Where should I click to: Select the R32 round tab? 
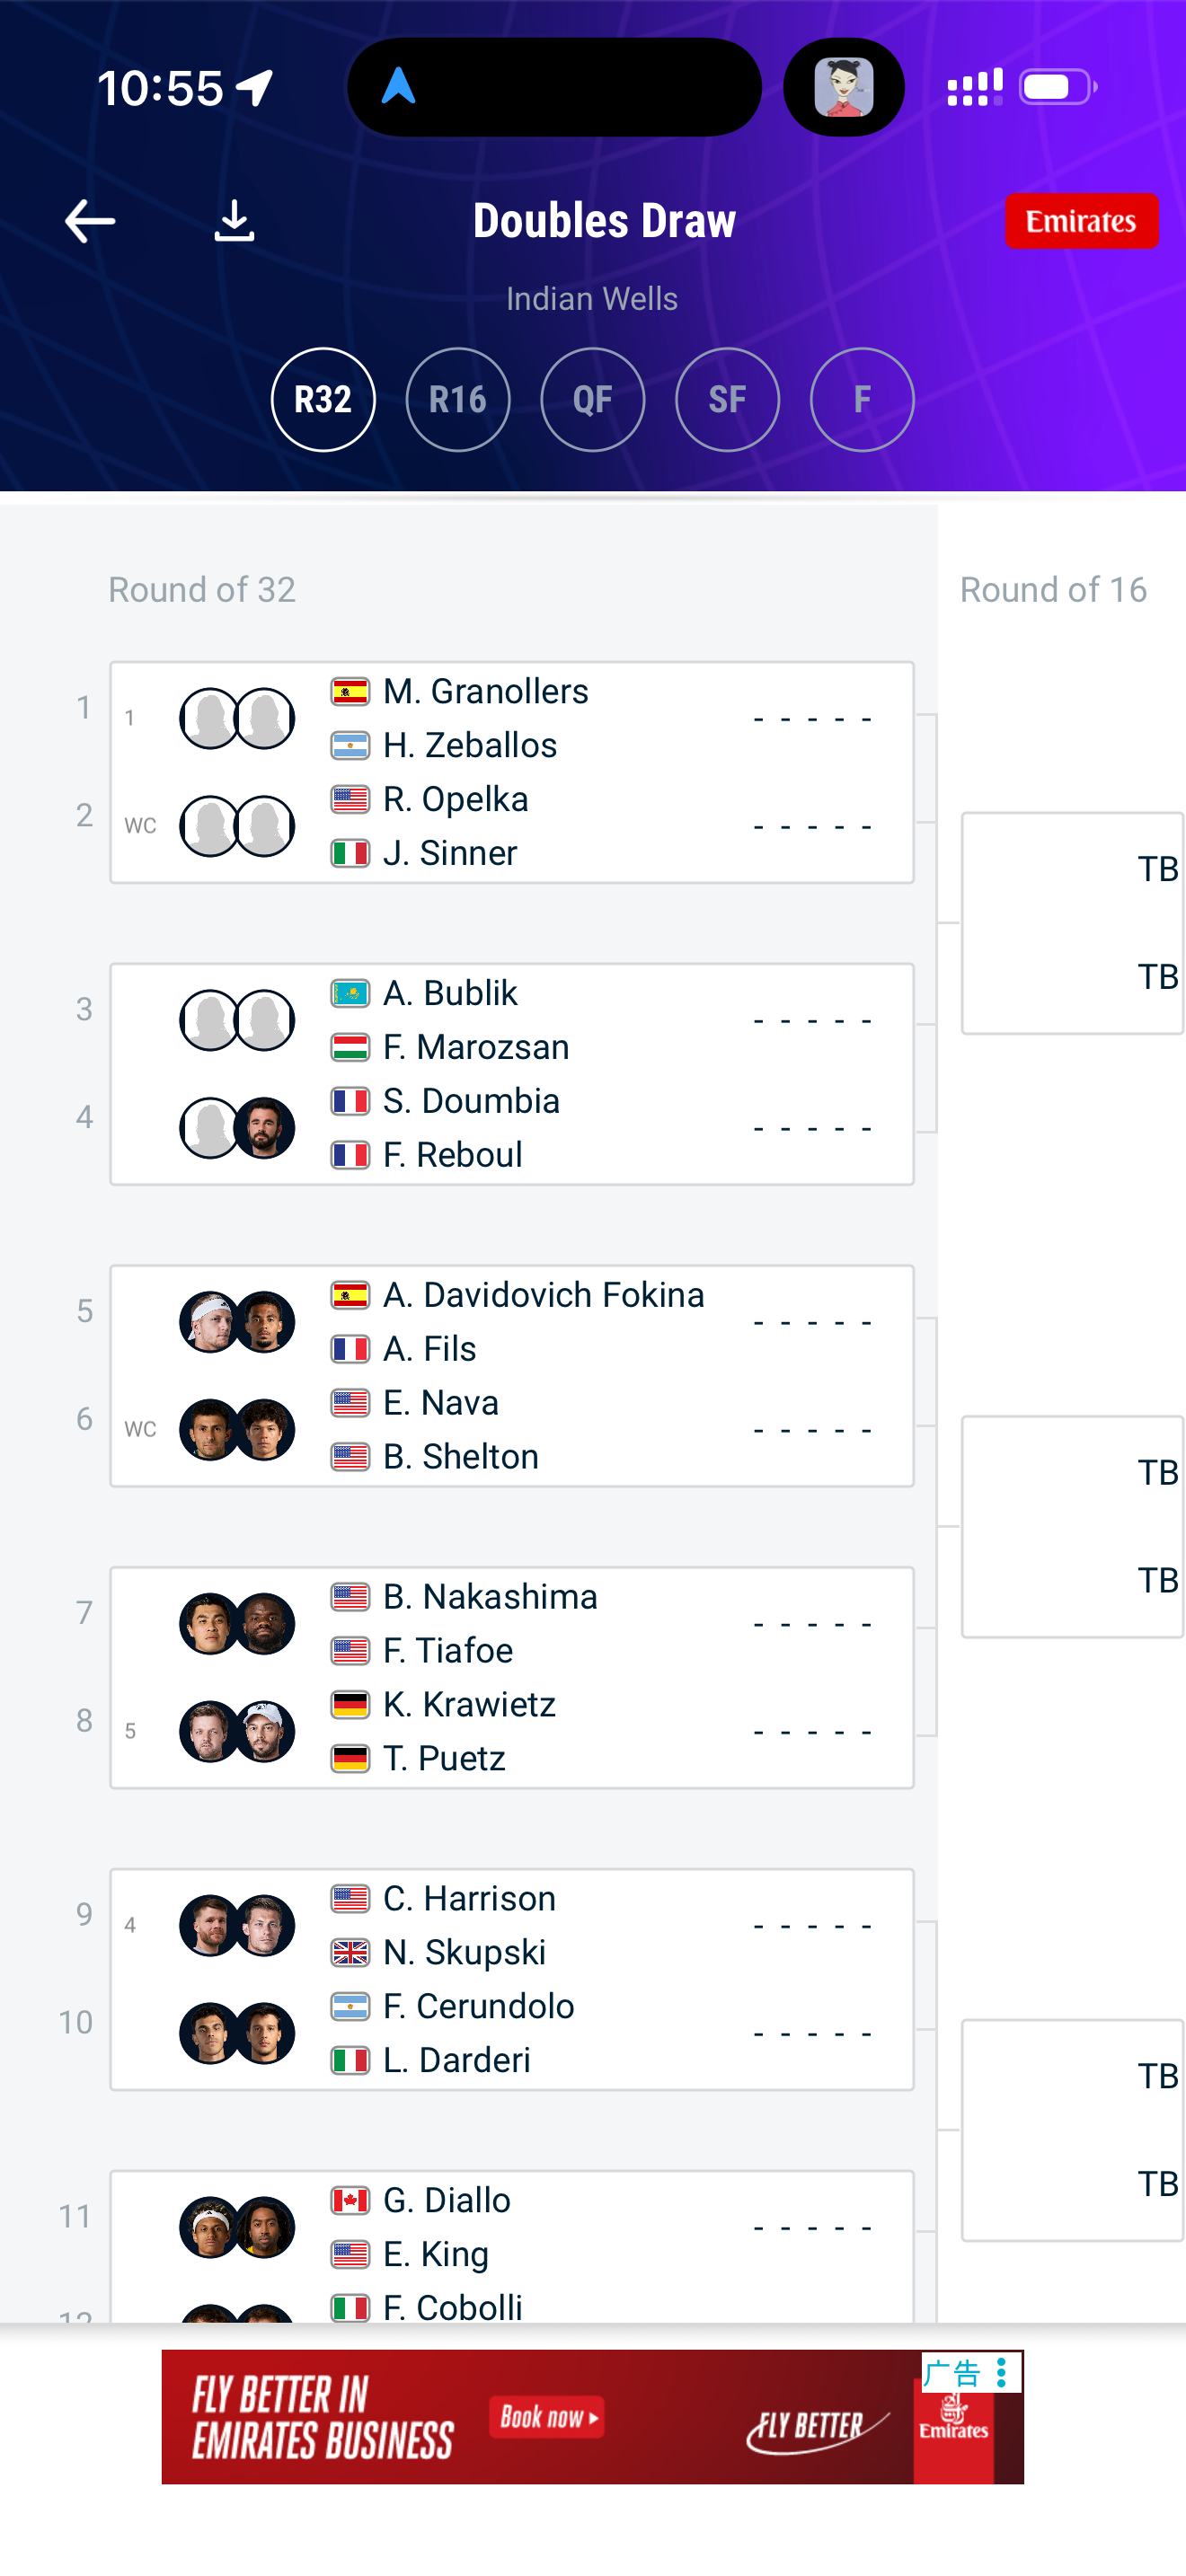323,400
